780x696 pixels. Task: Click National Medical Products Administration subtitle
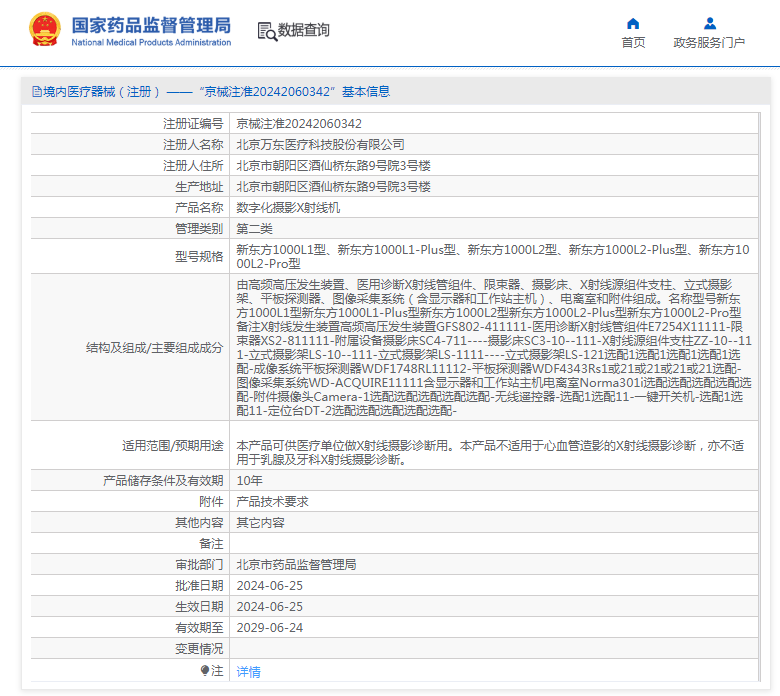click(151, 42)
